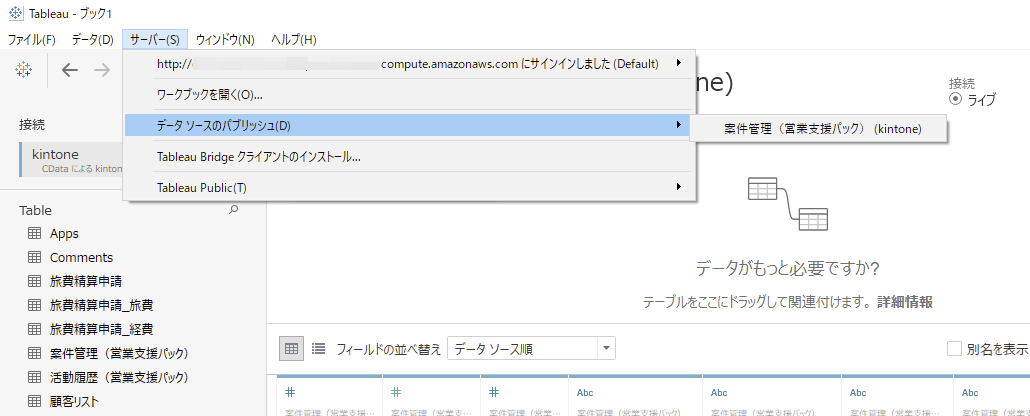Open the フィールドの並べ替え dropdown

click(x=531, y=349)
